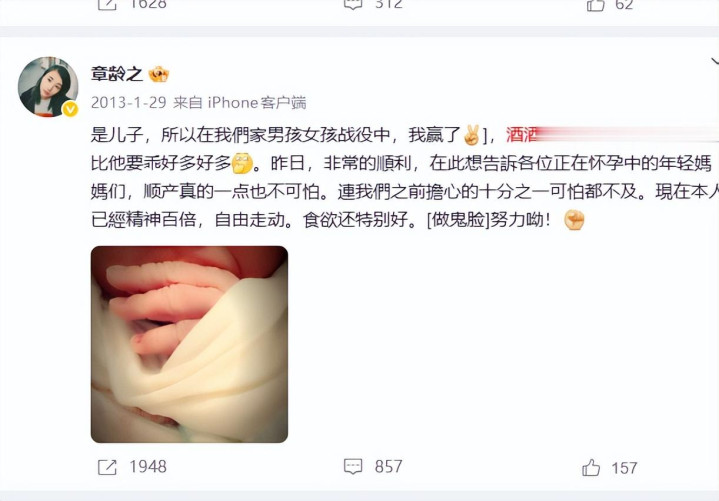The height and width of the screenshot is (501, 719).
Task: Click the iPhone客户端 source link
Action: point(257,102)
